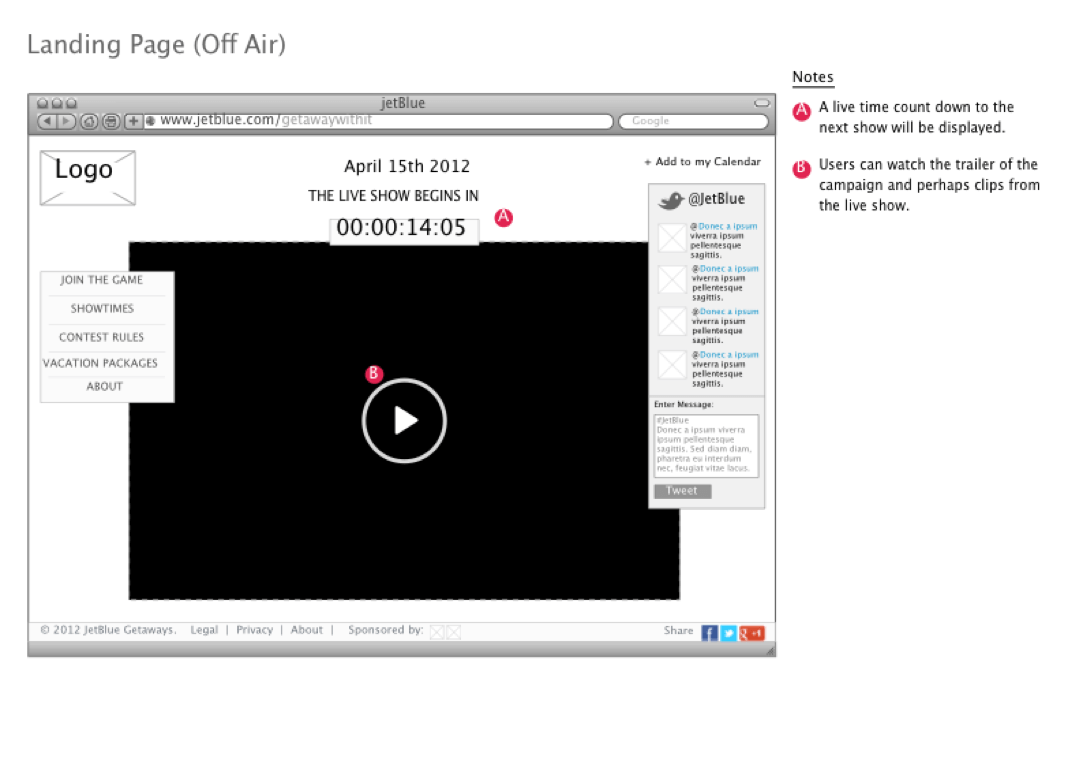Open ABOUT in the side menu
Viewport: 1068px width, 764px height.
click(x=104, y=386)
